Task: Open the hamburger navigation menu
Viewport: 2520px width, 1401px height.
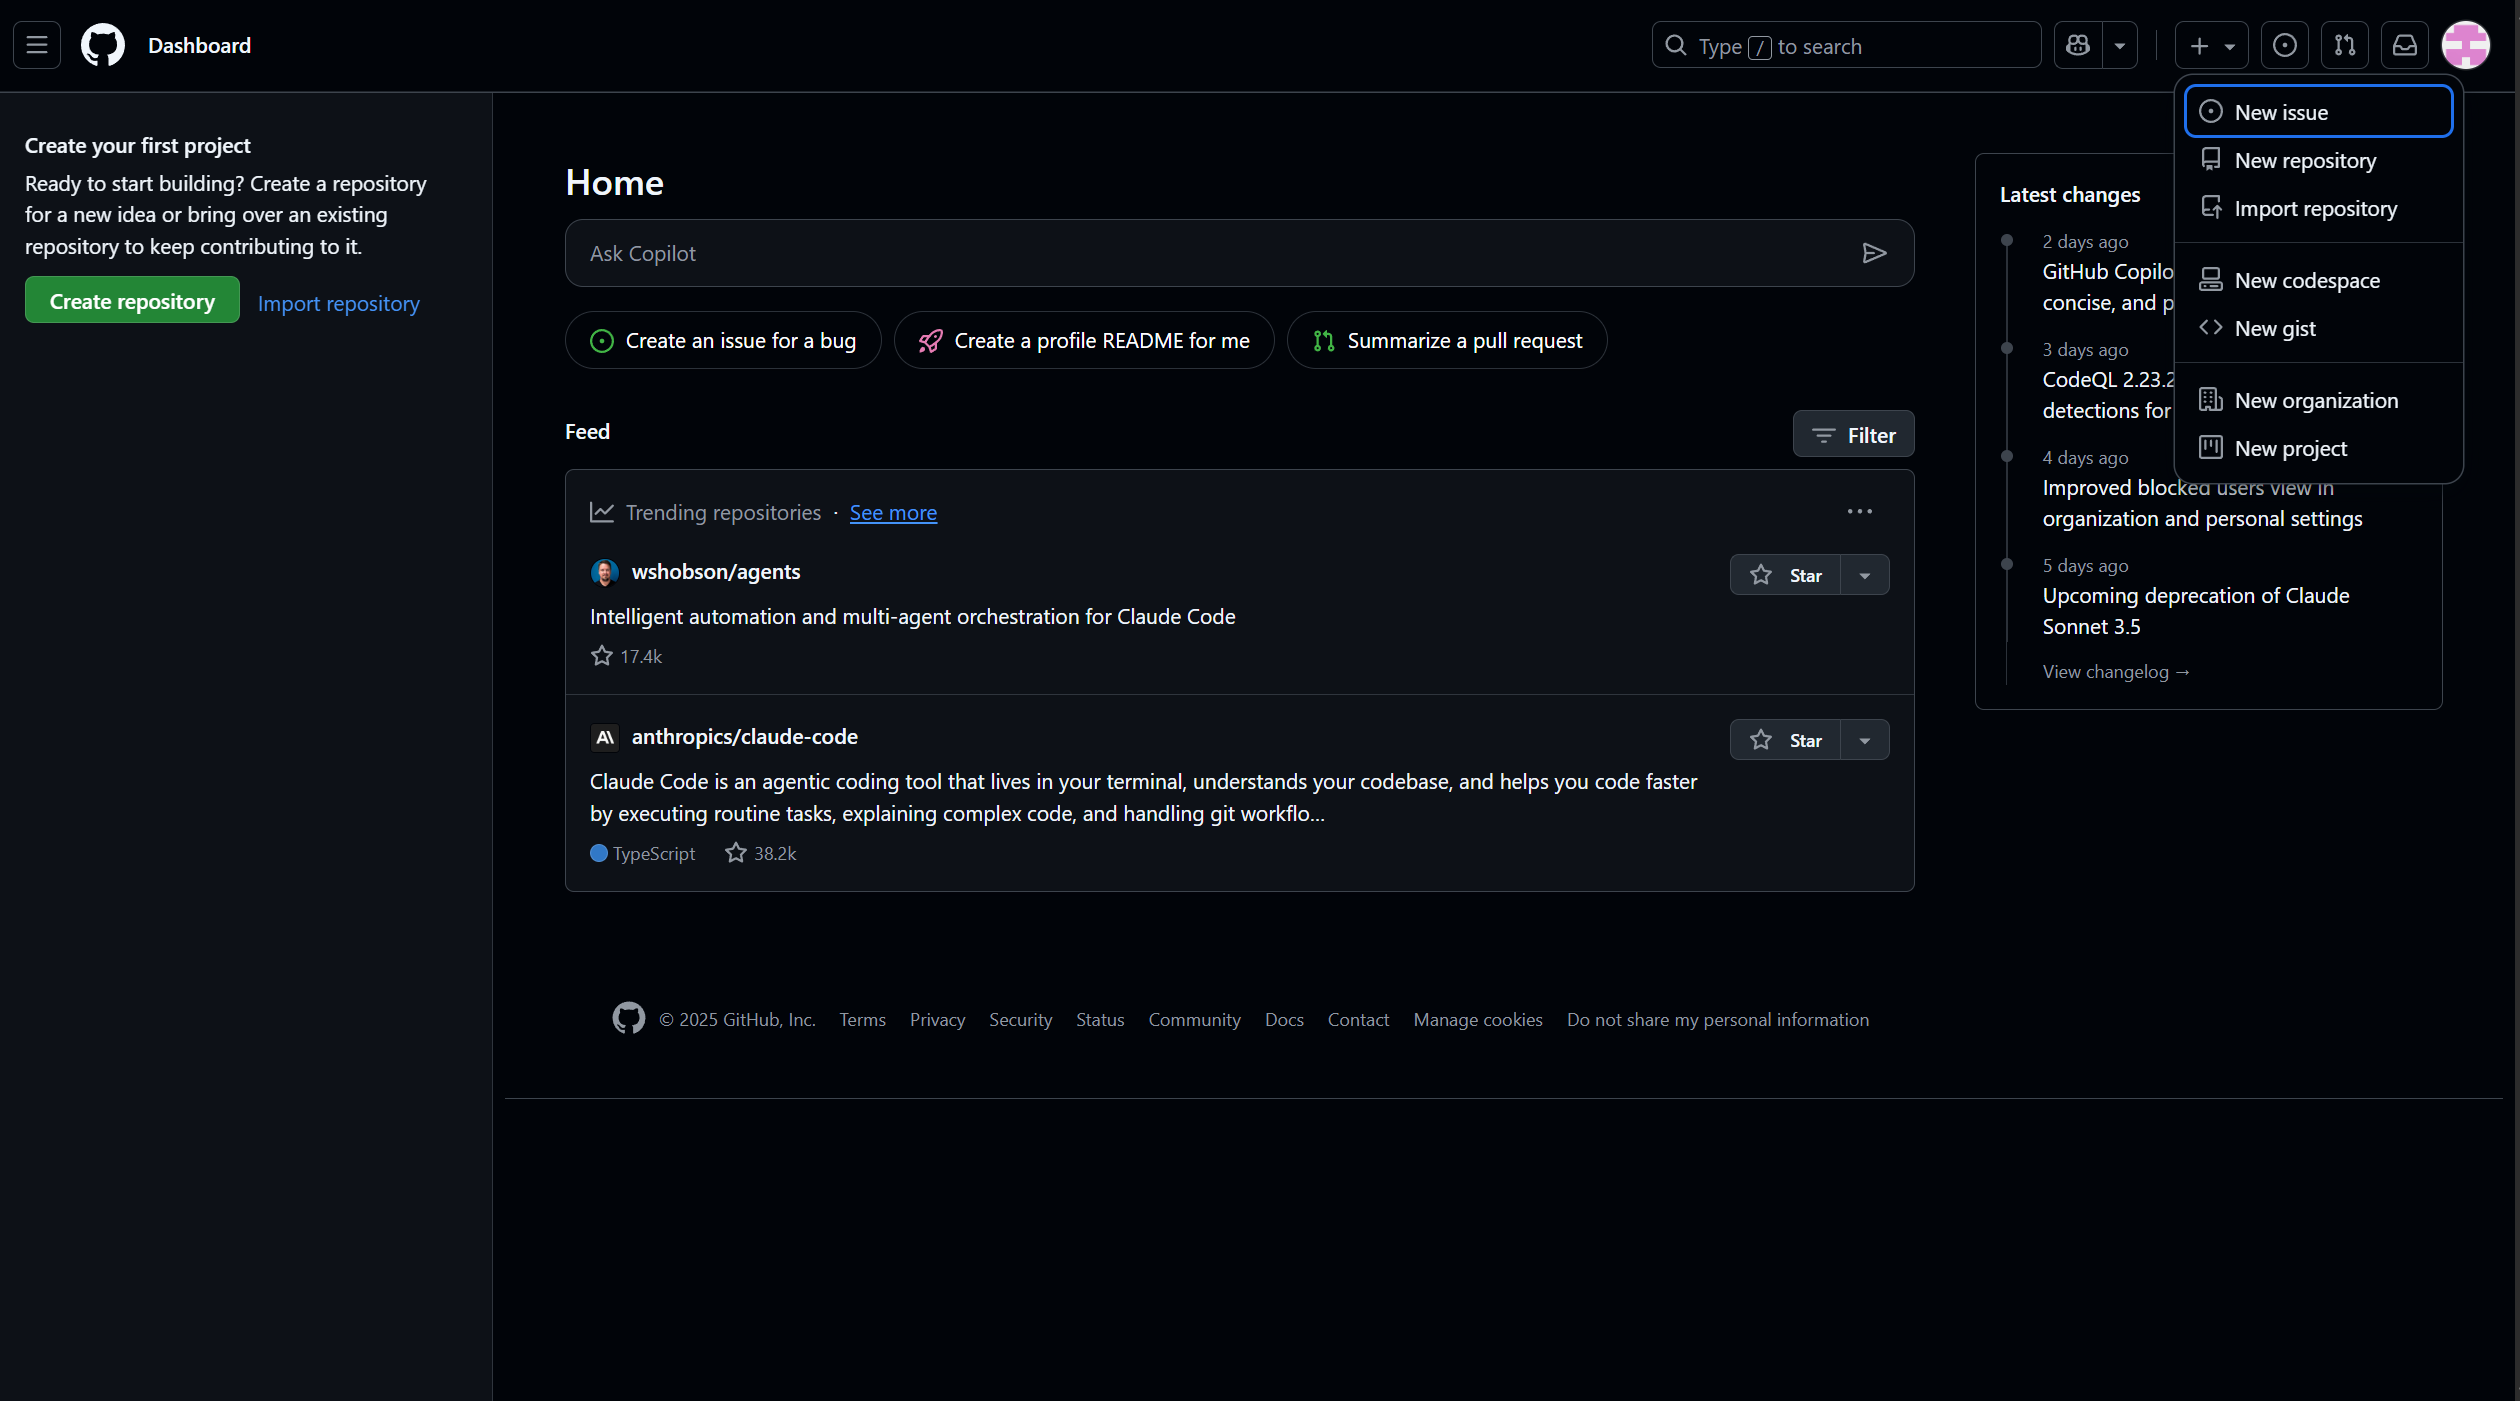Action: (37, 45)
